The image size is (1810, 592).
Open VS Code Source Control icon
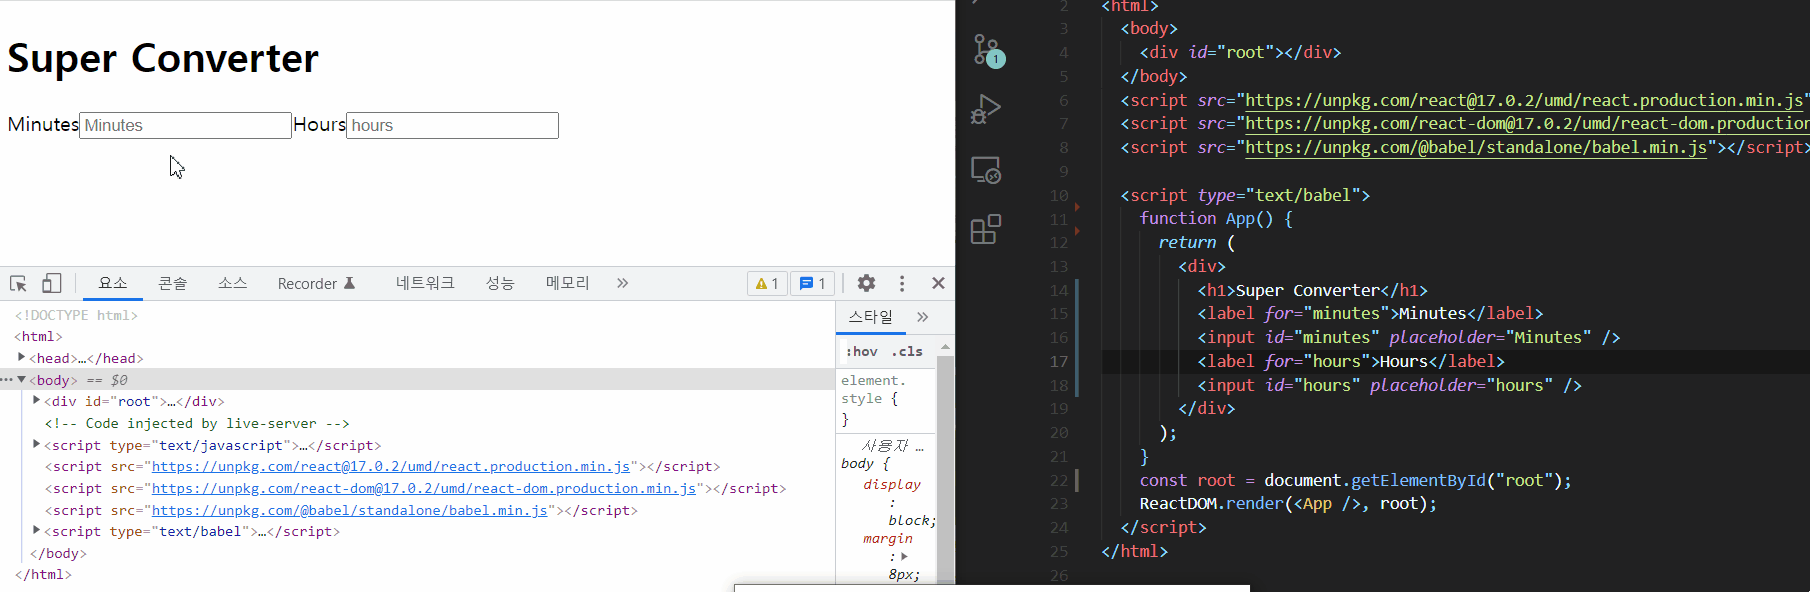(988, 50)
